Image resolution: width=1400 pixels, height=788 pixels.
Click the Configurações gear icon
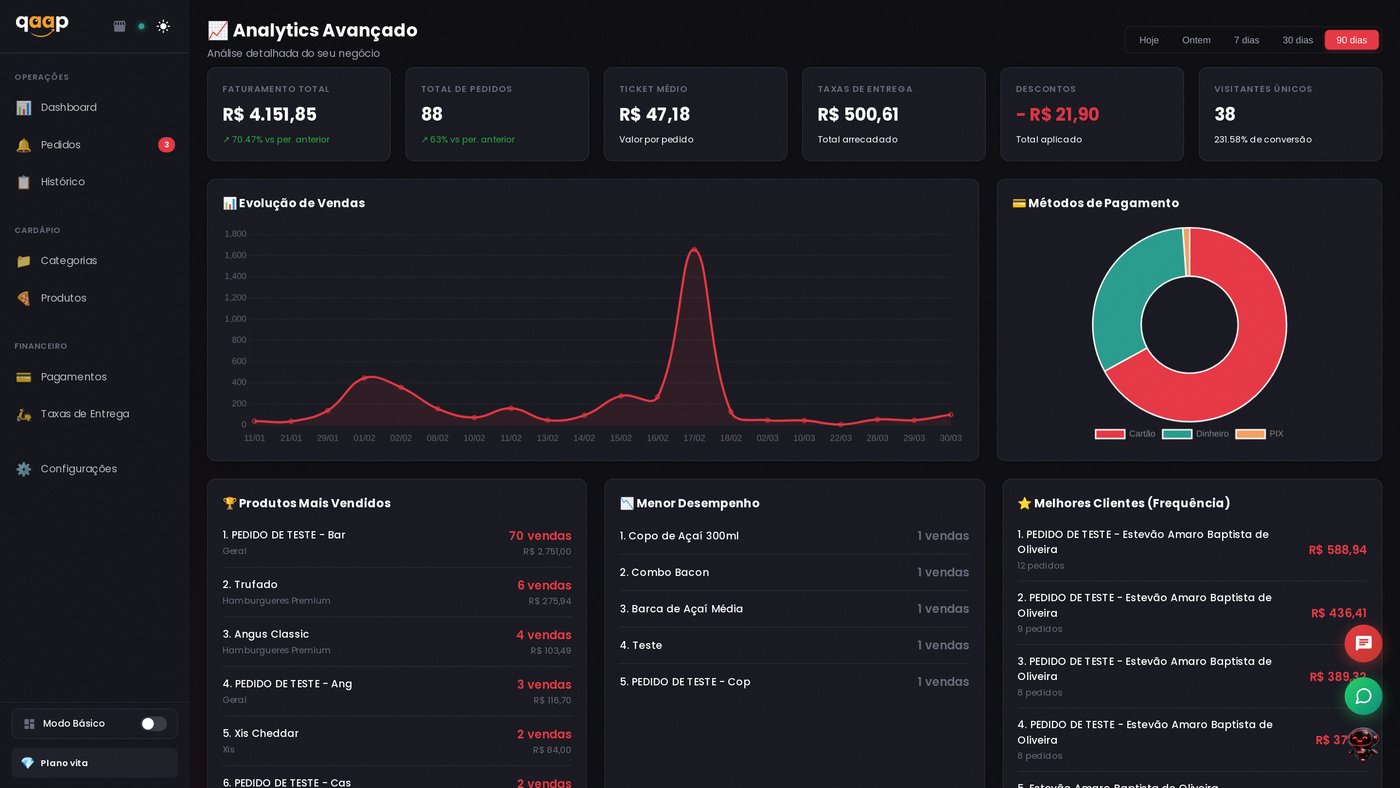(x=24, y=469)
